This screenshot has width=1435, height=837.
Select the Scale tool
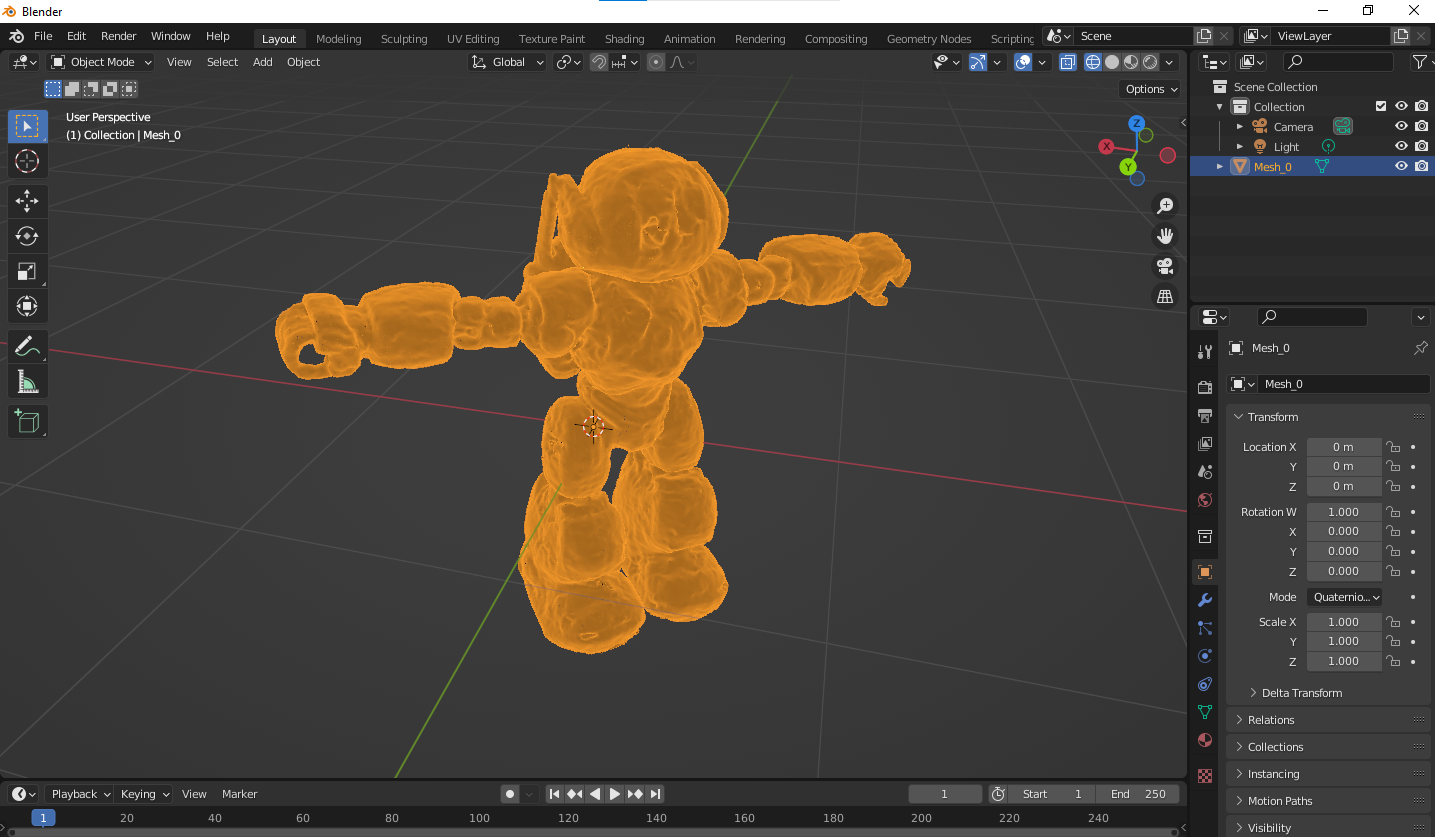27,271
